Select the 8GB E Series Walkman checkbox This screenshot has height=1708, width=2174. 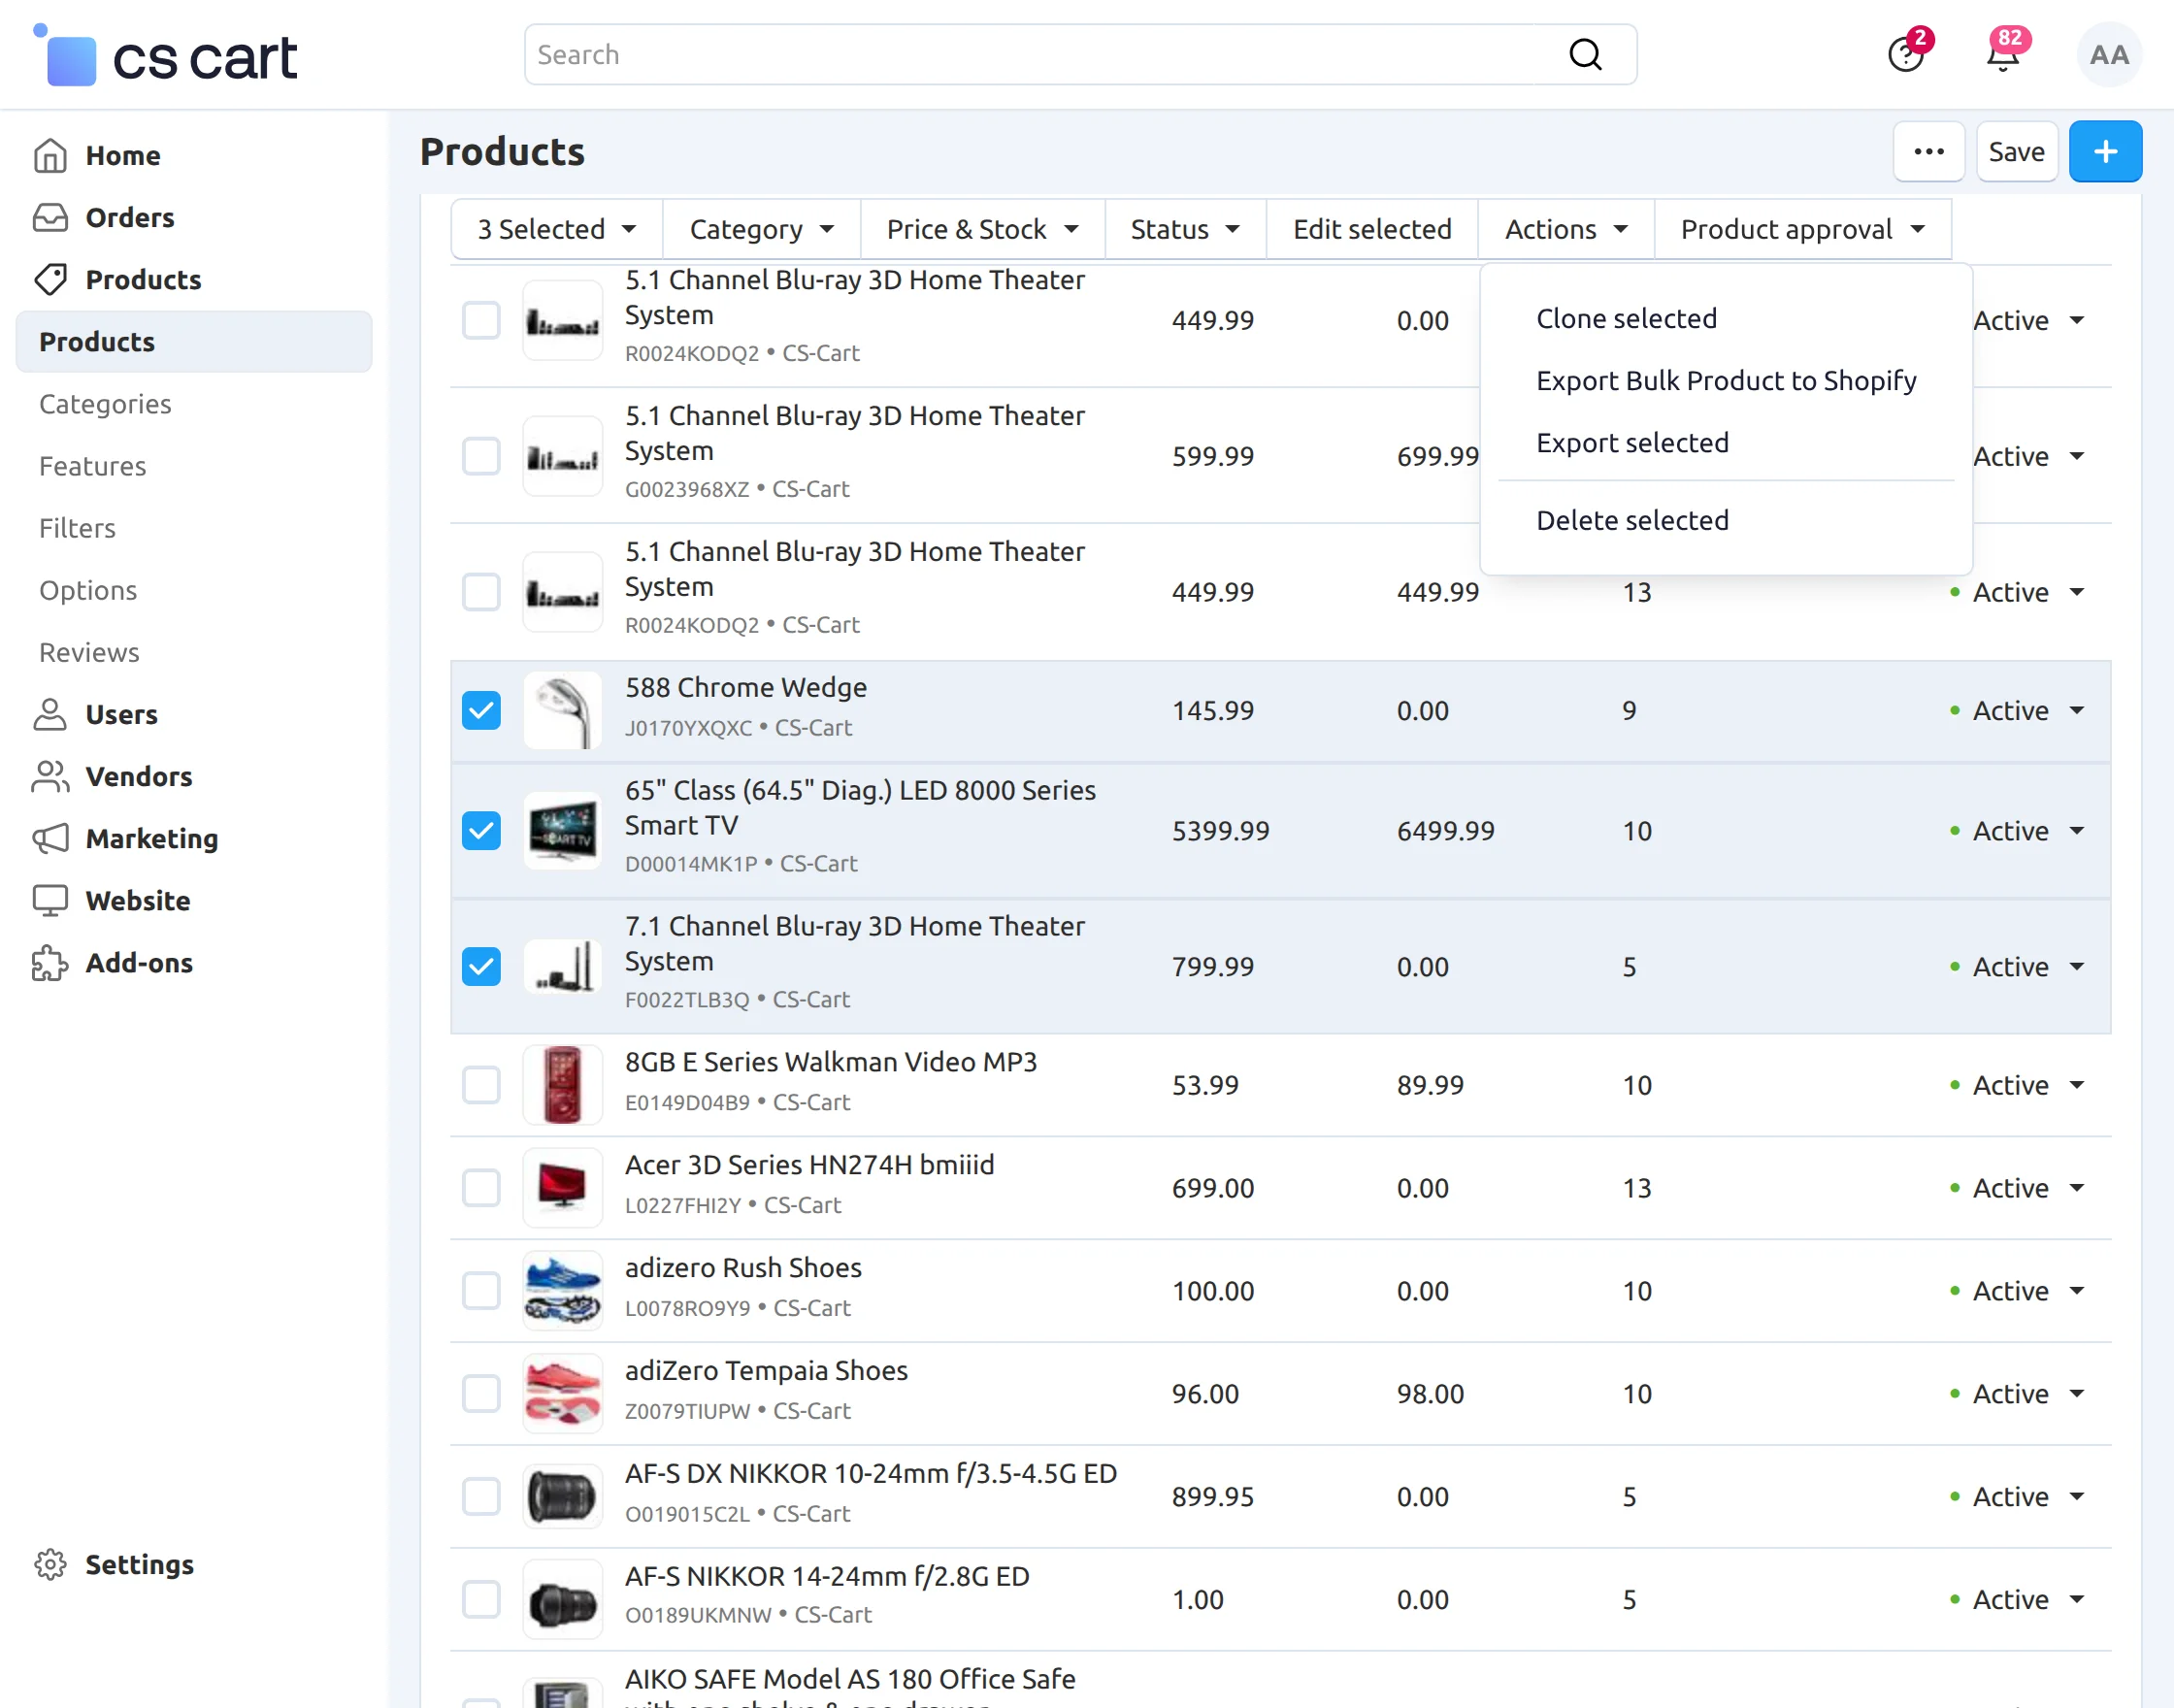(x=481, y=1084)
